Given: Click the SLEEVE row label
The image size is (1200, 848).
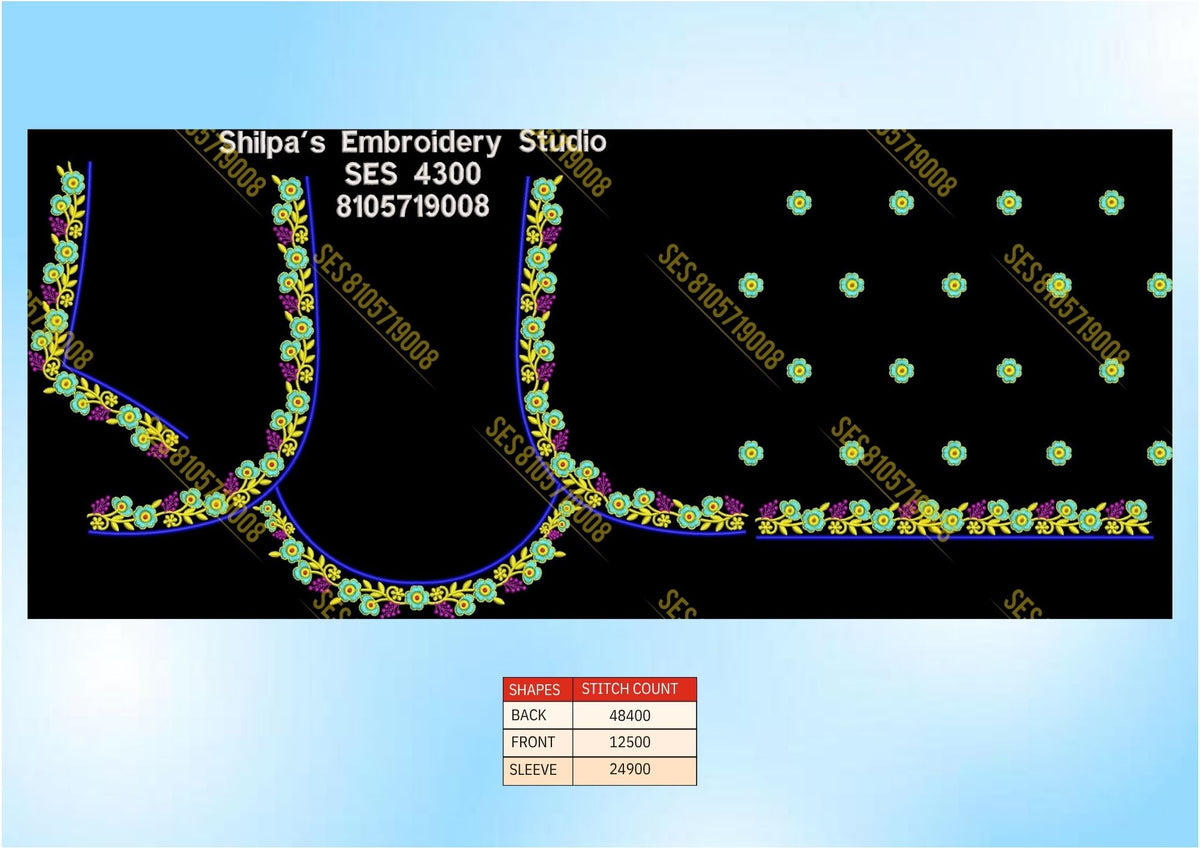Looking at the screenshot, I should point(533,771).
